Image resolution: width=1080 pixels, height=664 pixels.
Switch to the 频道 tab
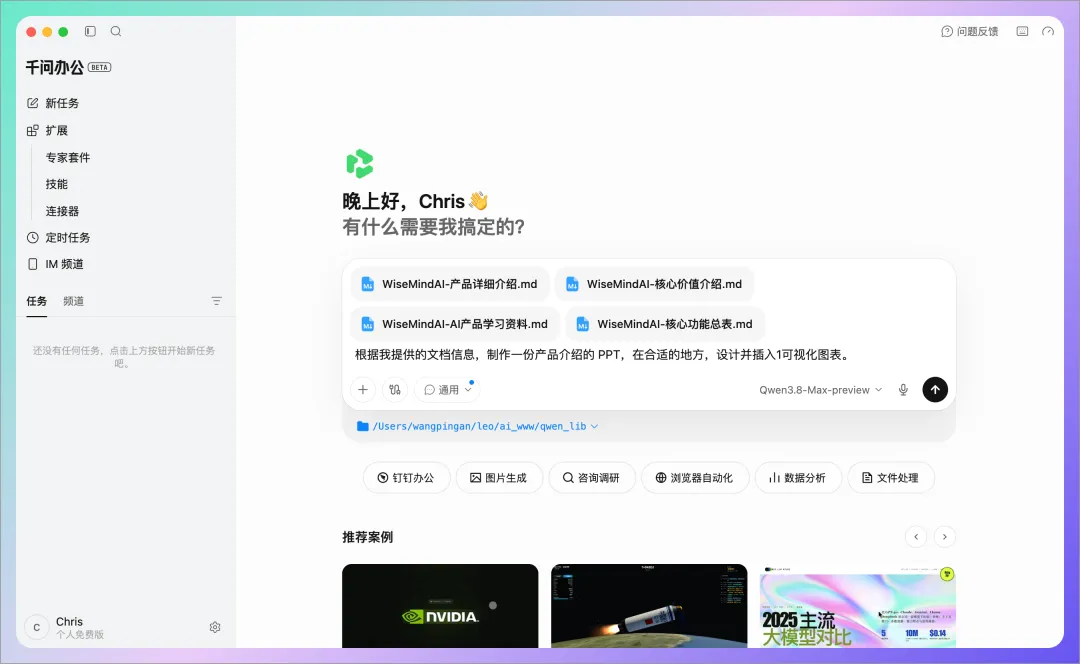(73, 301)
